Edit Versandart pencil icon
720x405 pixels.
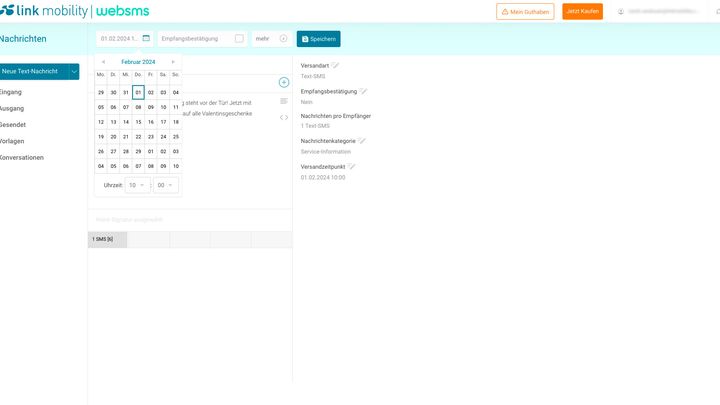[335, 66]
